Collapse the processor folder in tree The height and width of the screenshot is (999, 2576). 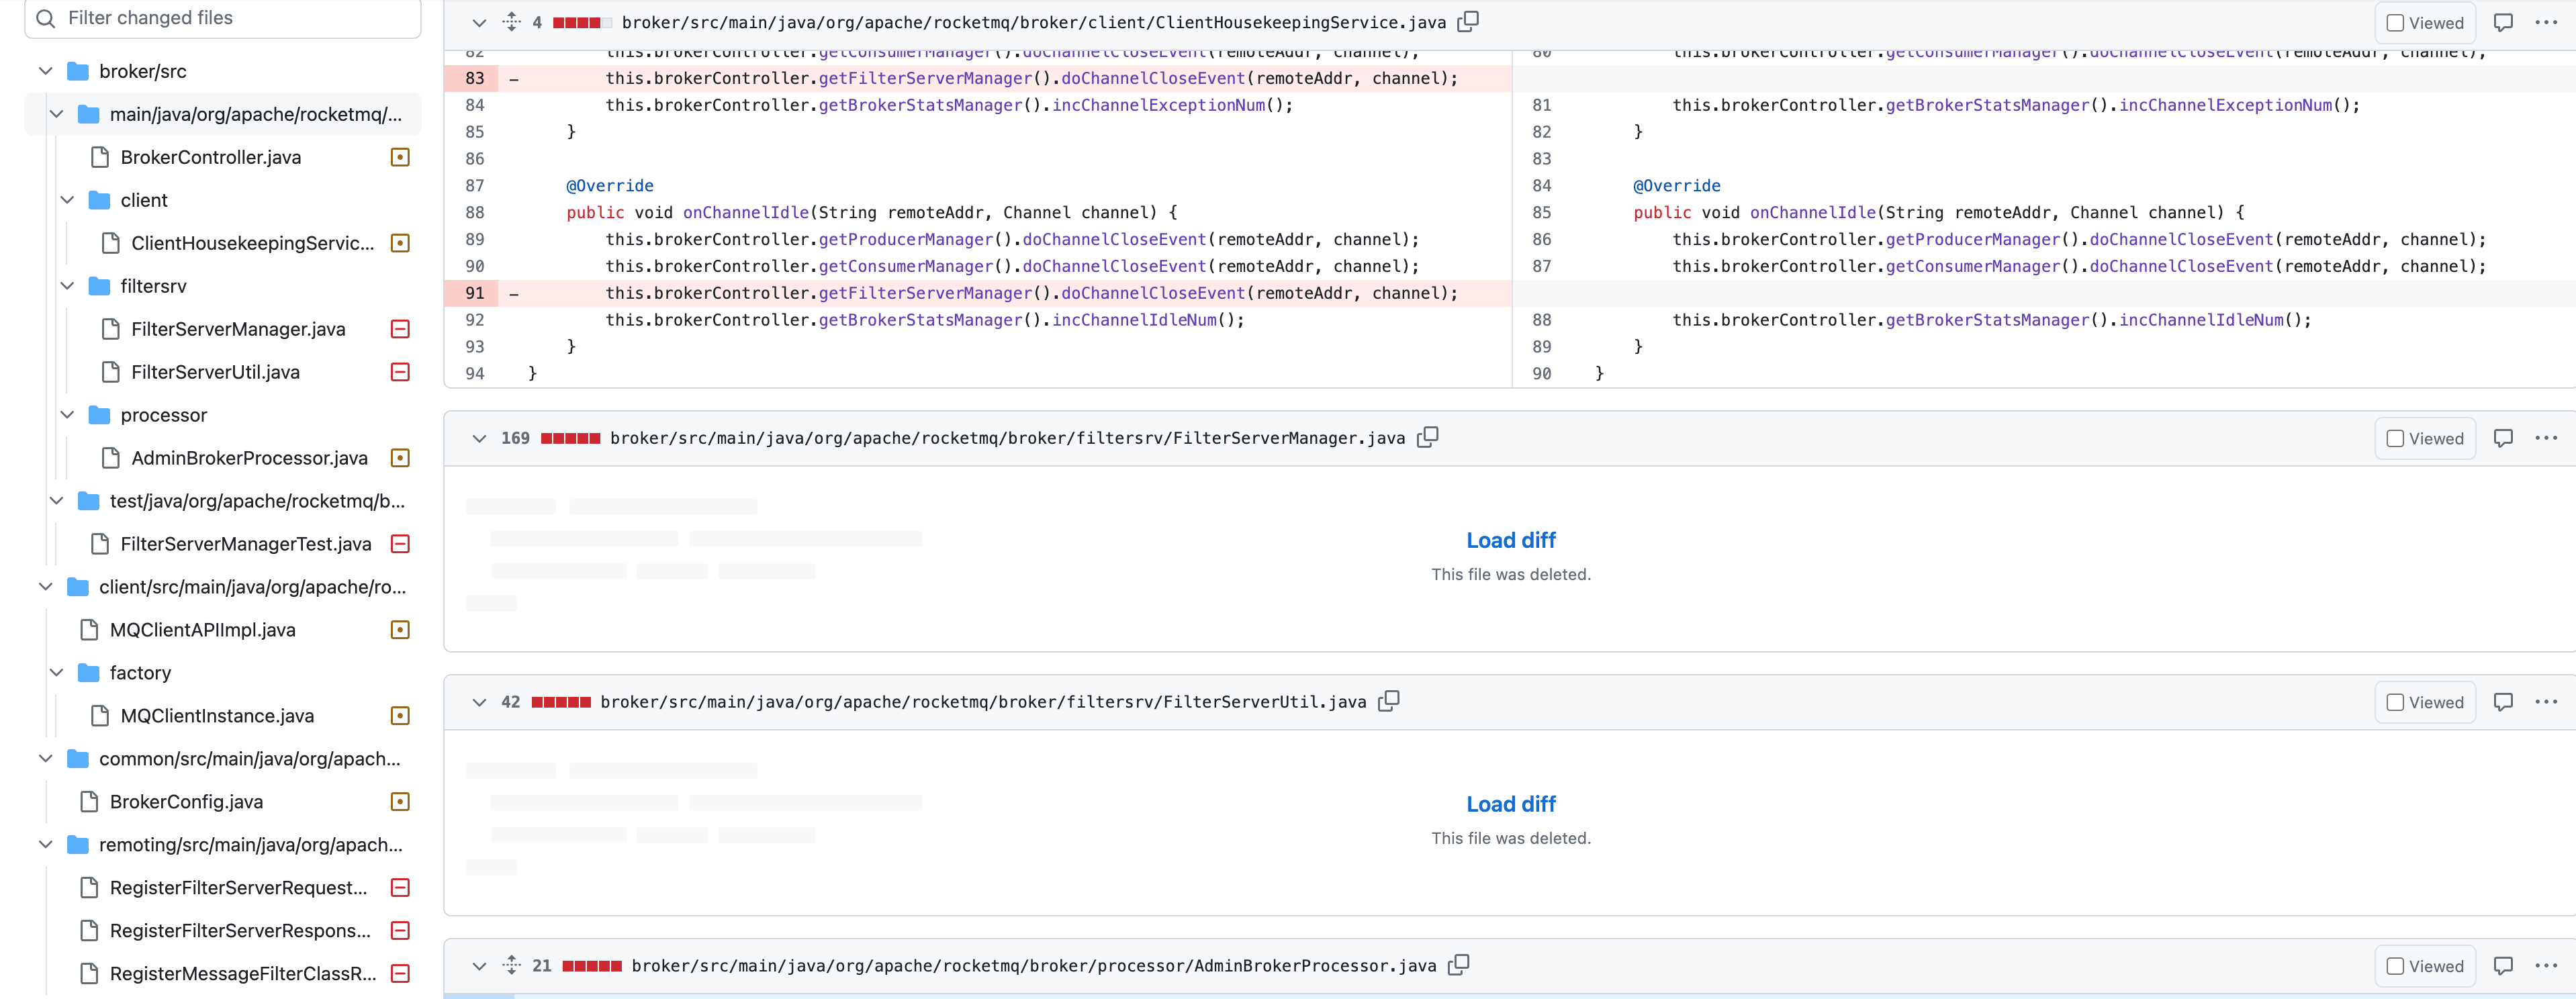click(67, 415)
